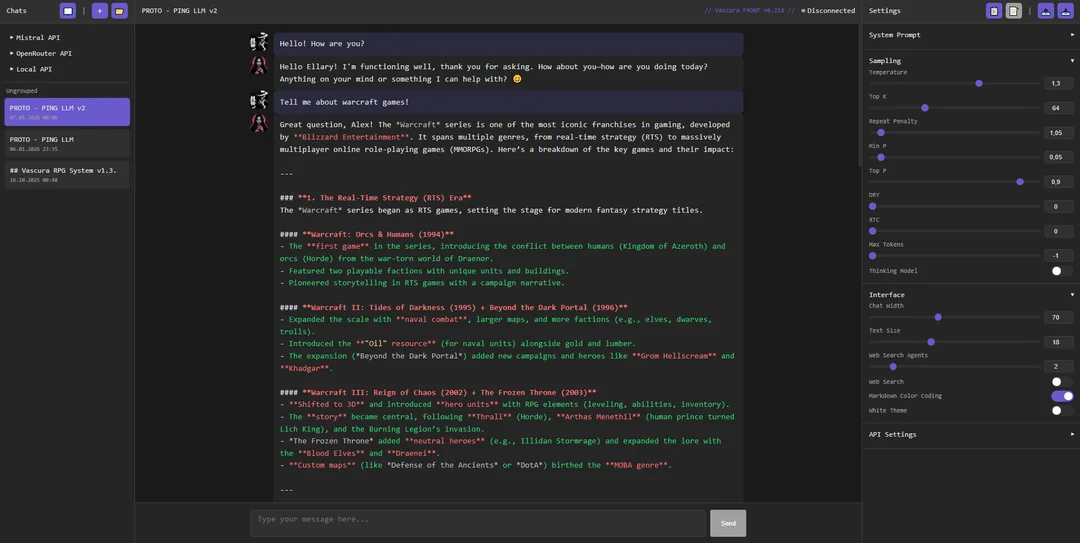Click the user avatar beside 'Hello! How are you?'
1080x543 pixels.
259,43
